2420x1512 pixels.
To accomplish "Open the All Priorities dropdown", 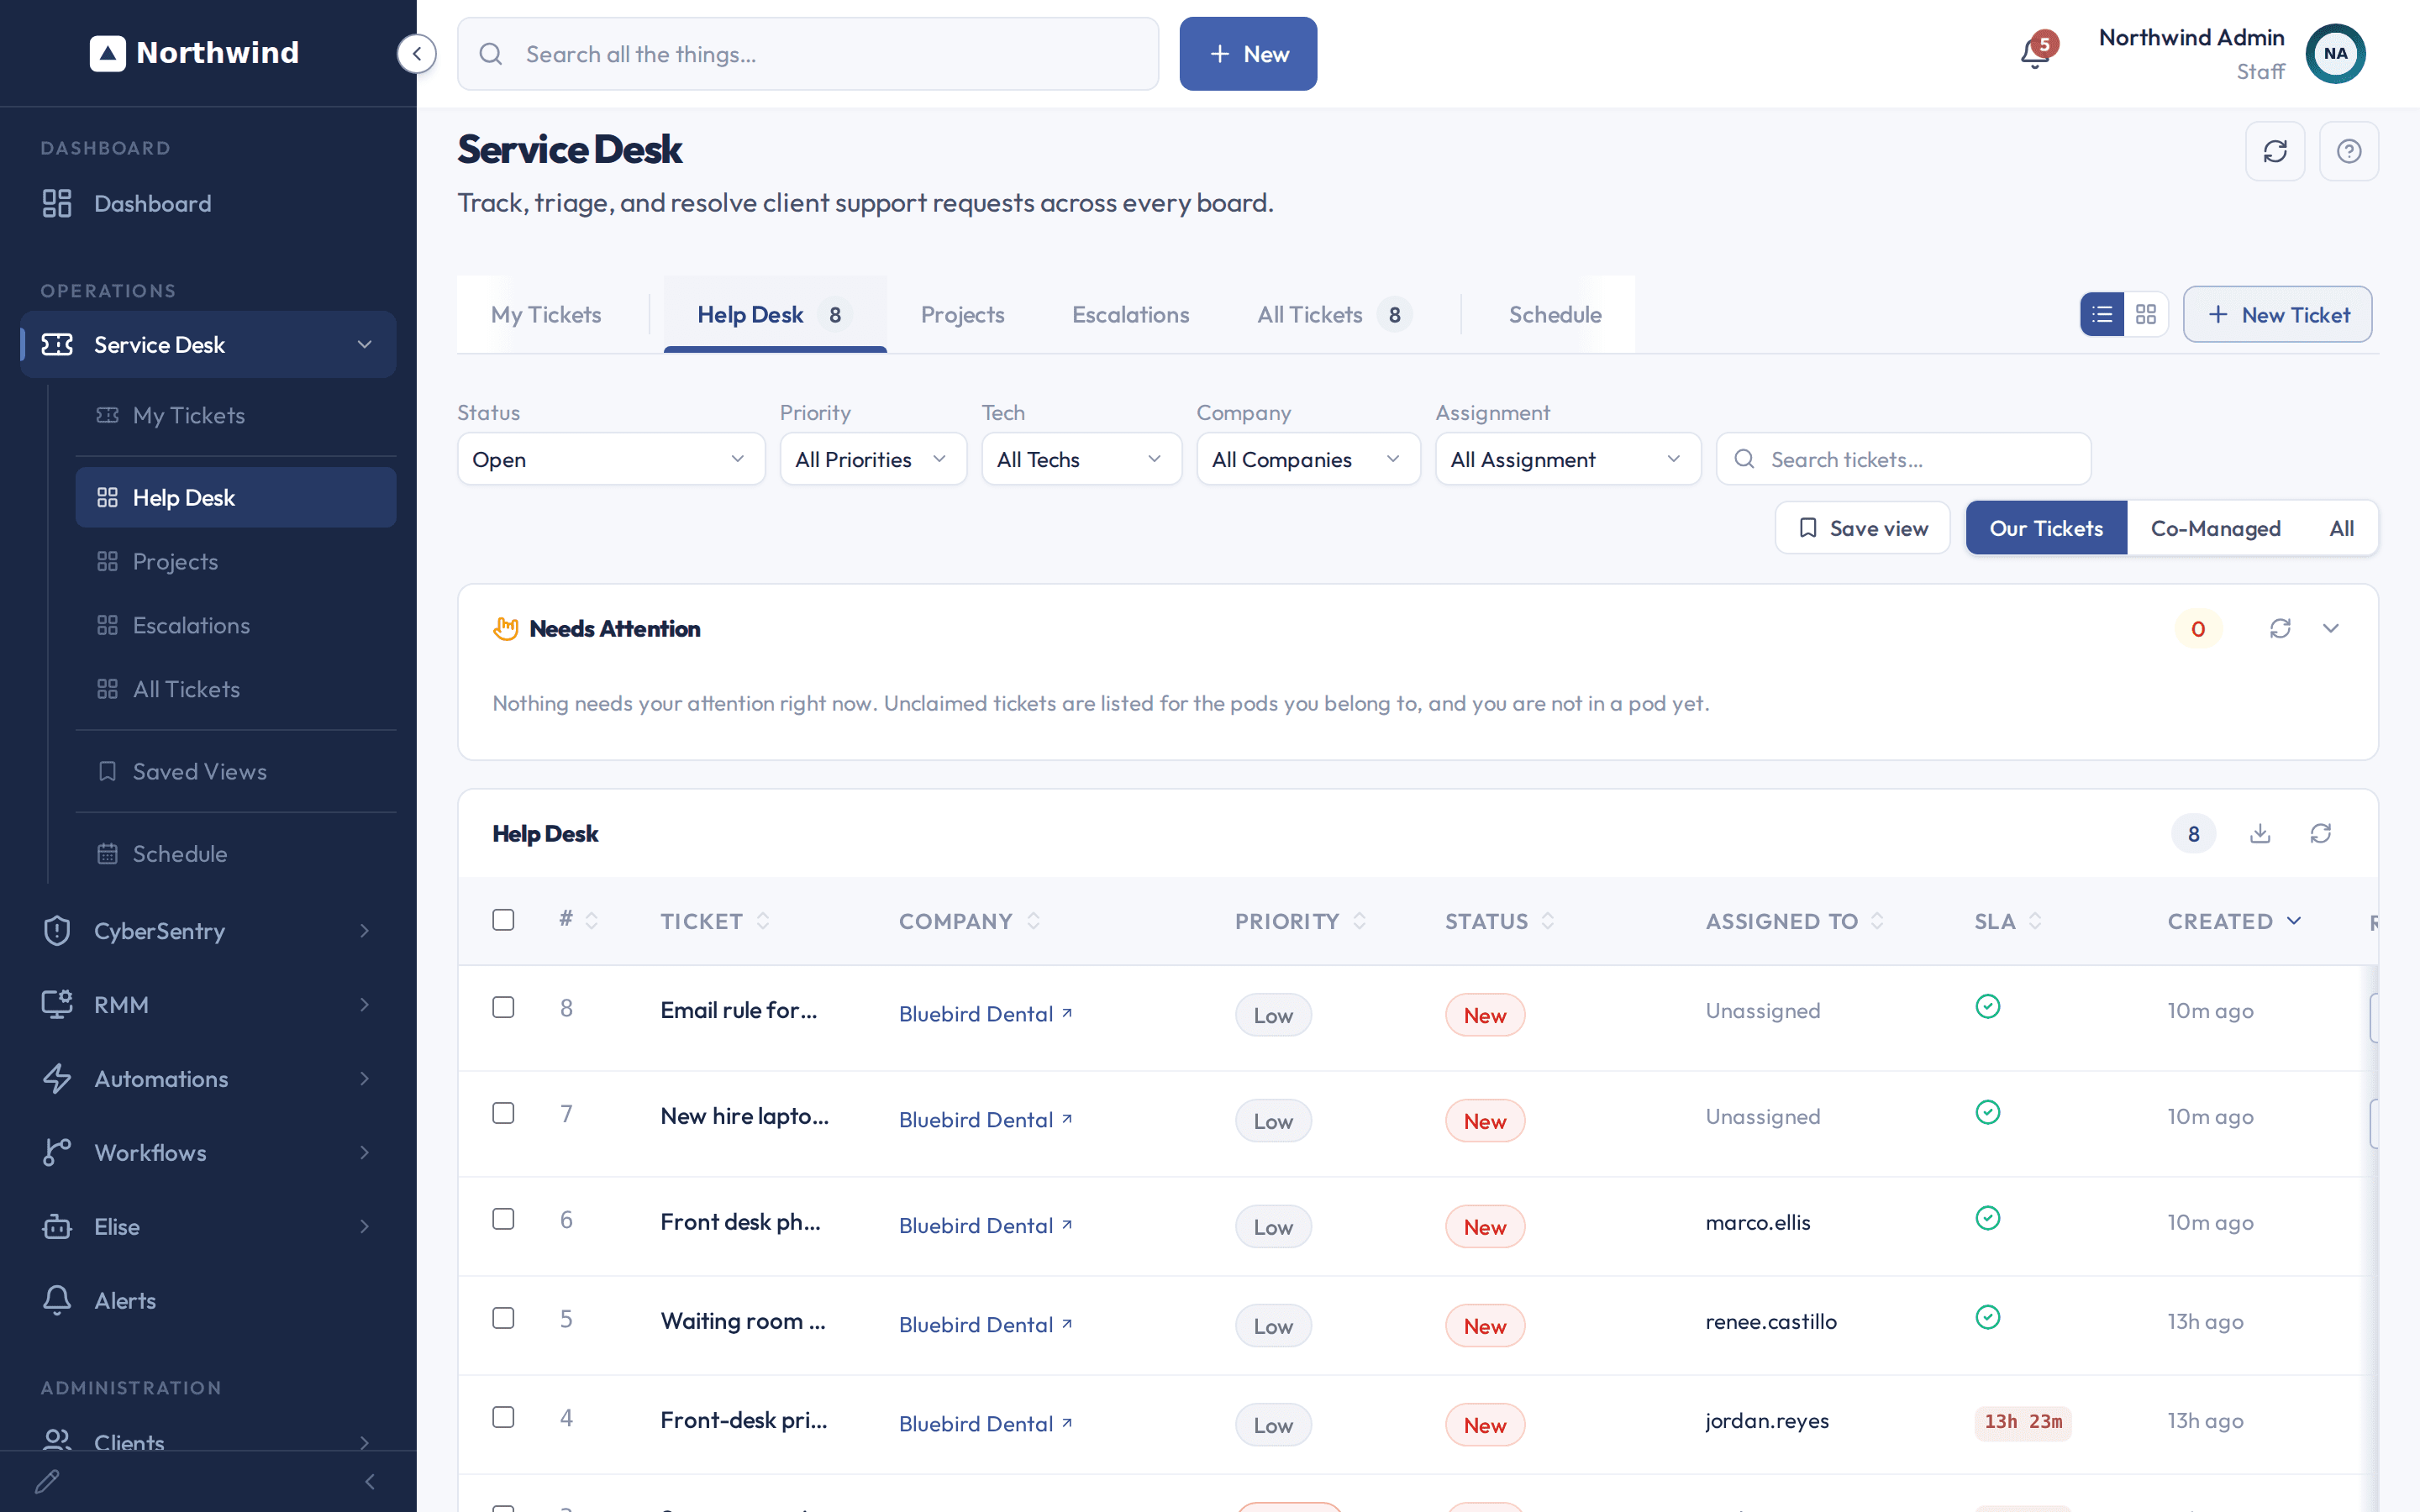I will [x=872, y=459].
